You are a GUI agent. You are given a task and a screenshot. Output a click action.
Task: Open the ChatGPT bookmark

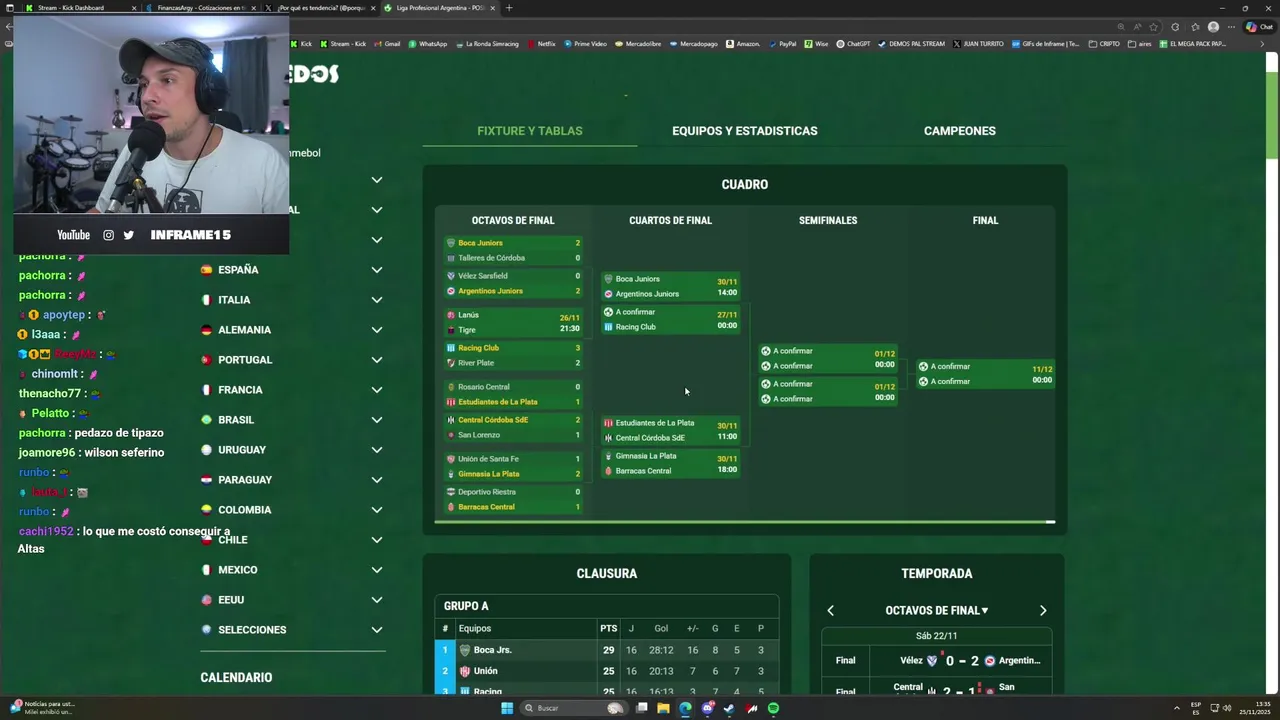[x=853, y=44]
